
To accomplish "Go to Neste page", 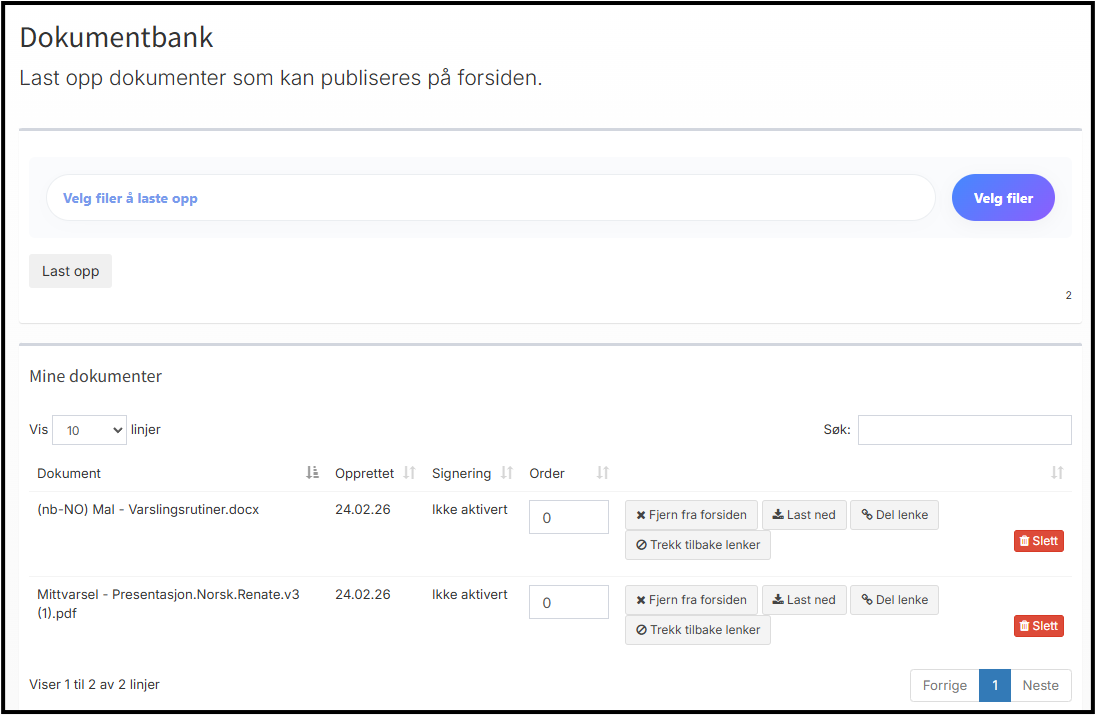I will 1041,685.
